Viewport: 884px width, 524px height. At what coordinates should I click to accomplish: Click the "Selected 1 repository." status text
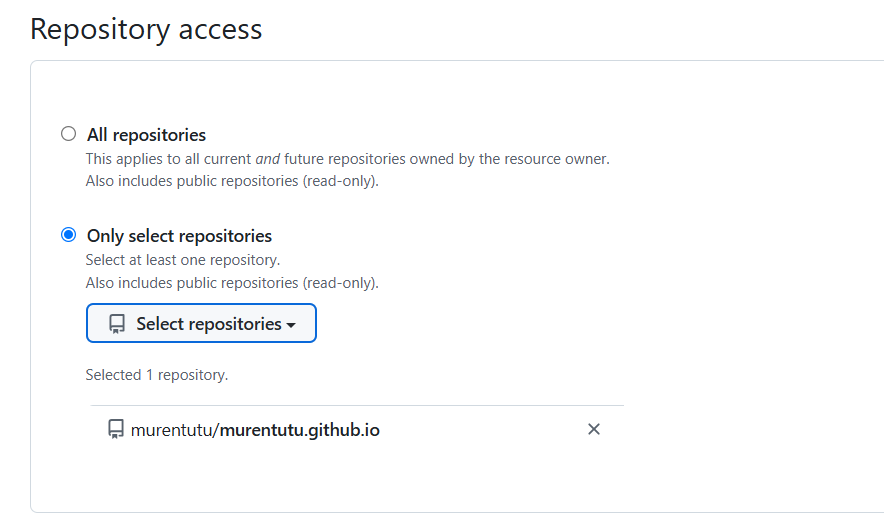tap(157, 375)
